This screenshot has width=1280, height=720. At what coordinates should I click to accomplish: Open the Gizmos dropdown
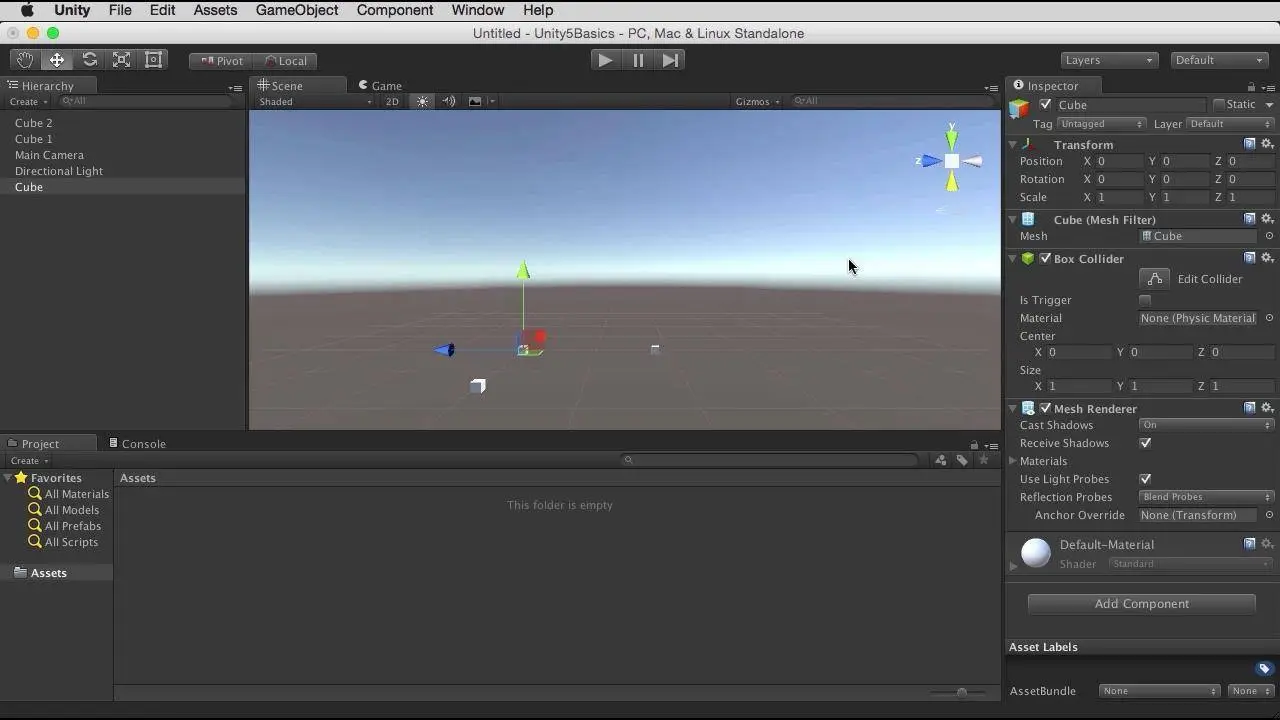[757, 101]
